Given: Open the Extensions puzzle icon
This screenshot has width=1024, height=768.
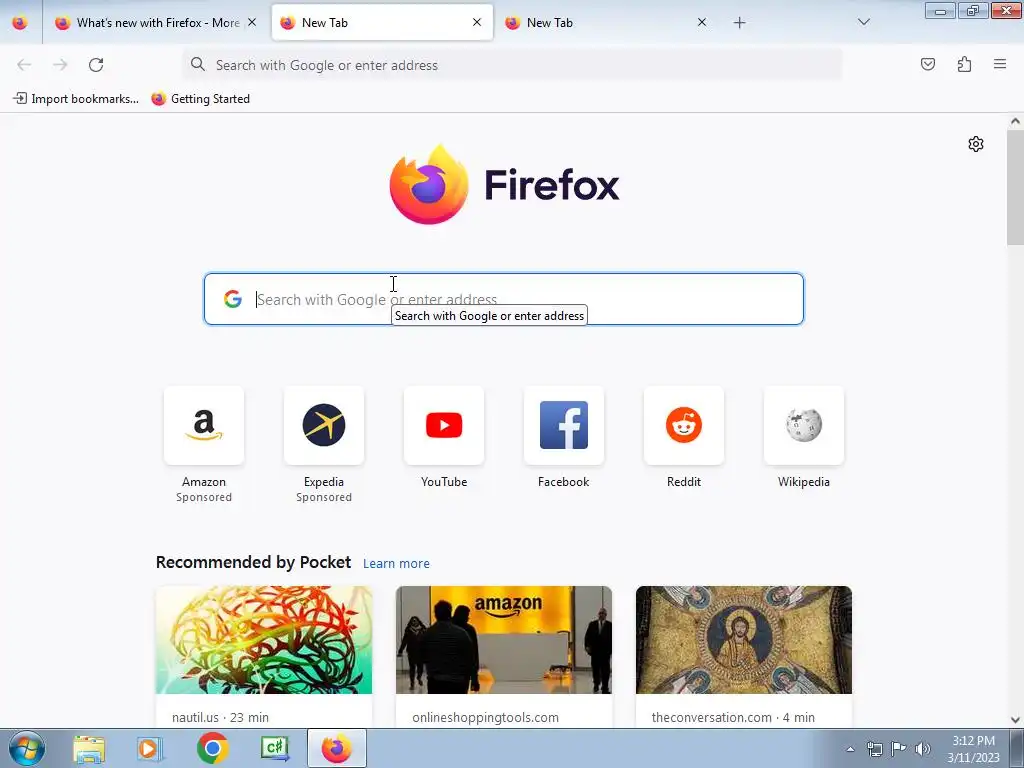Looking at the screenshot, I should point(964,64).
